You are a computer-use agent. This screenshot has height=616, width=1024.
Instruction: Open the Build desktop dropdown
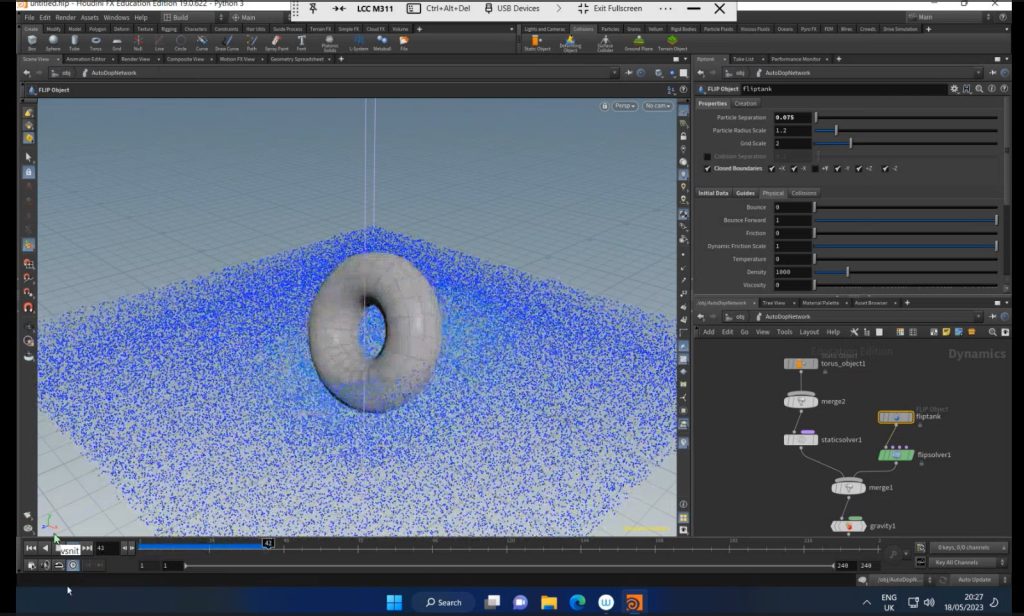[193, 18]
